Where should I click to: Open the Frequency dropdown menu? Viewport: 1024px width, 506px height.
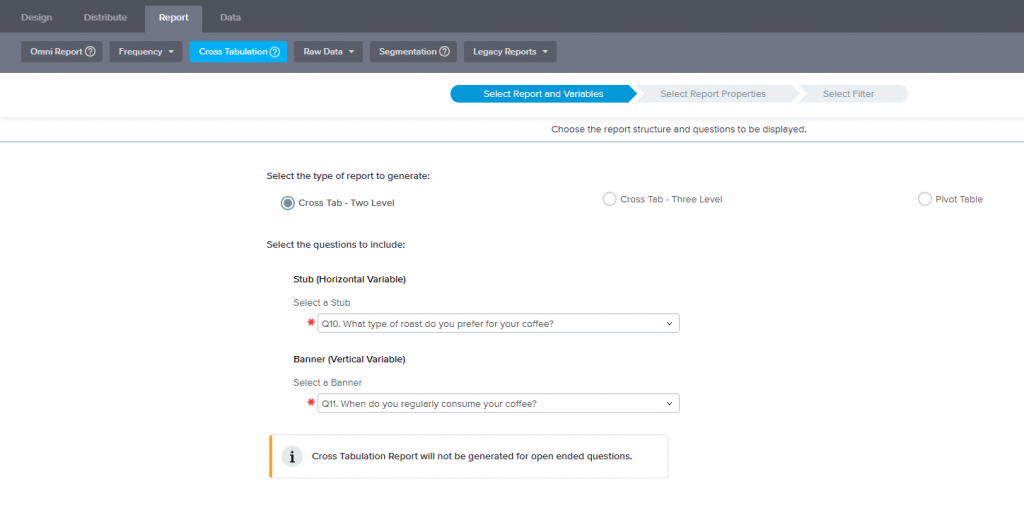tap(146, 52)
